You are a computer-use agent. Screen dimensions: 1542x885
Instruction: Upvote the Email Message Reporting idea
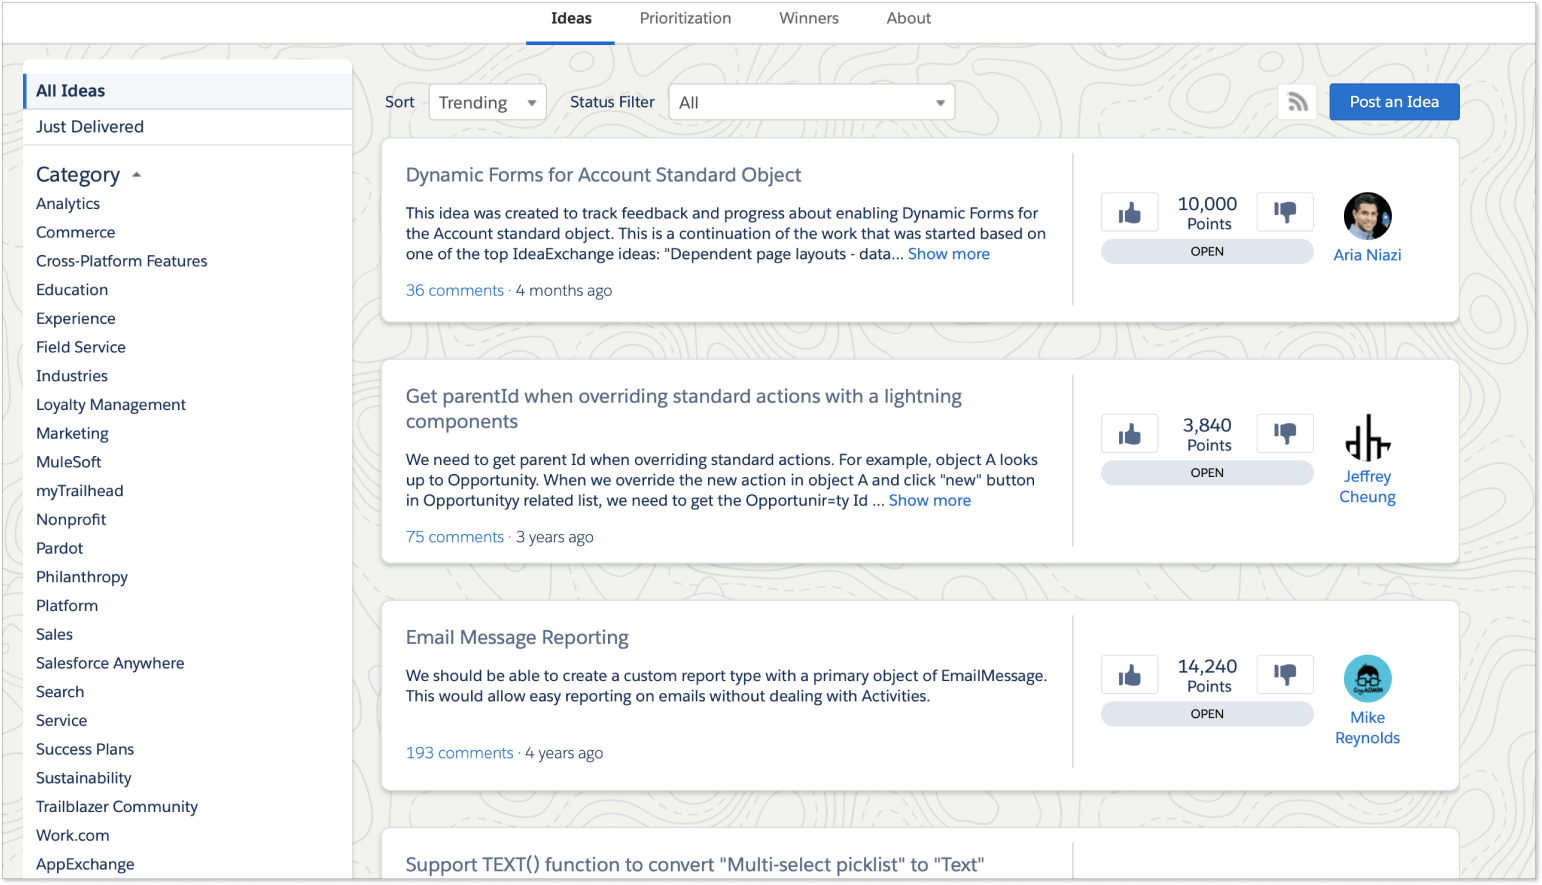point(1130,675)
